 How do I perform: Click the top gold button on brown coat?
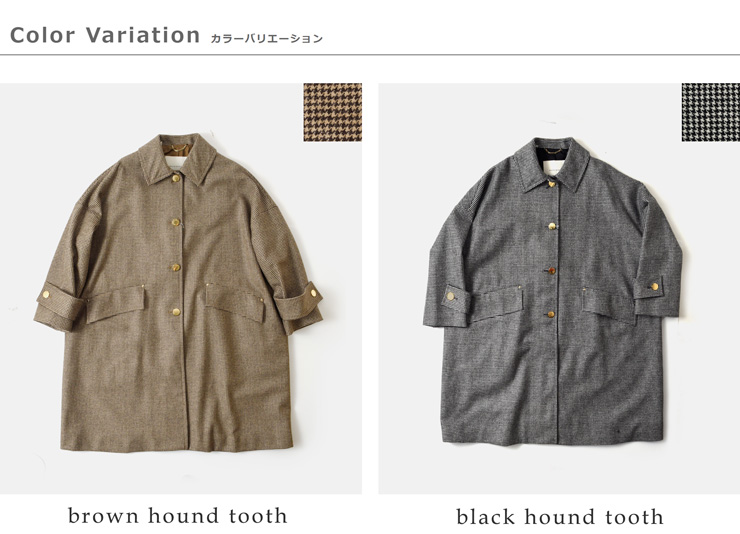coord(176,178)
